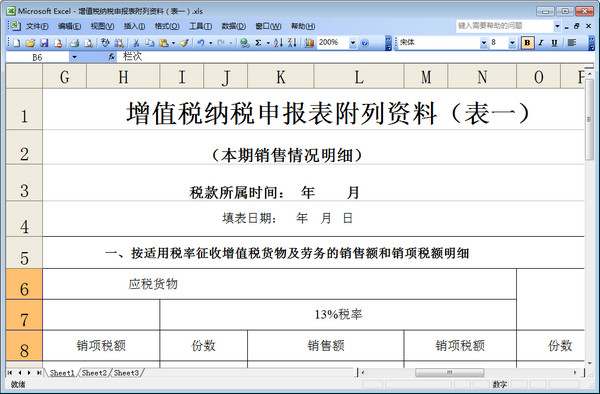The width and height of the screenshot is (600, 394).
Task: Expand the AutoSum functions dropdown arrow
Action: click(x=268, y=43)
